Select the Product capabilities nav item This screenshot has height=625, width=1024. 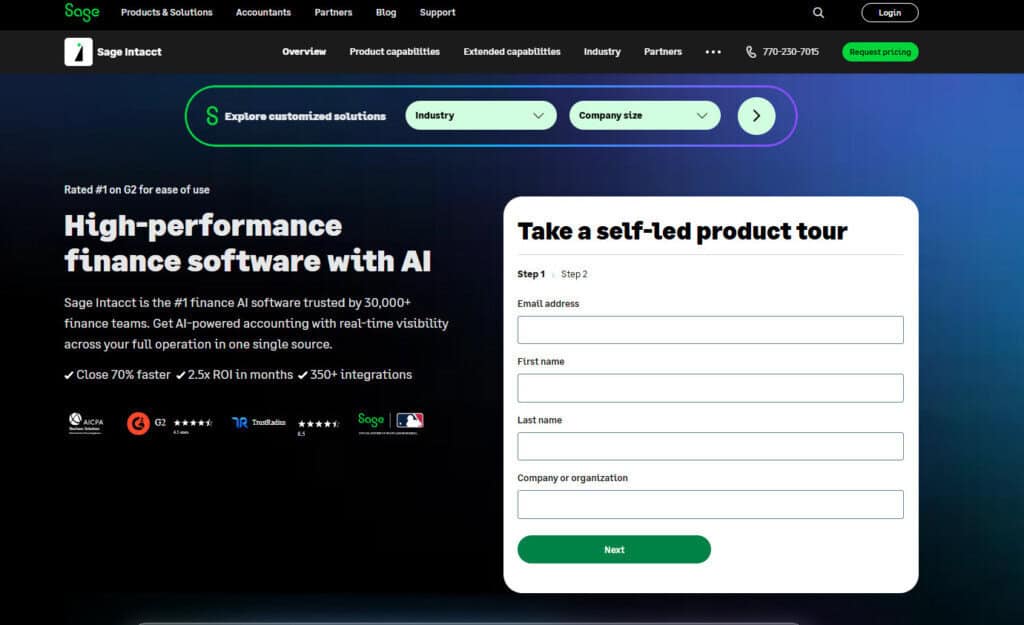394,52
